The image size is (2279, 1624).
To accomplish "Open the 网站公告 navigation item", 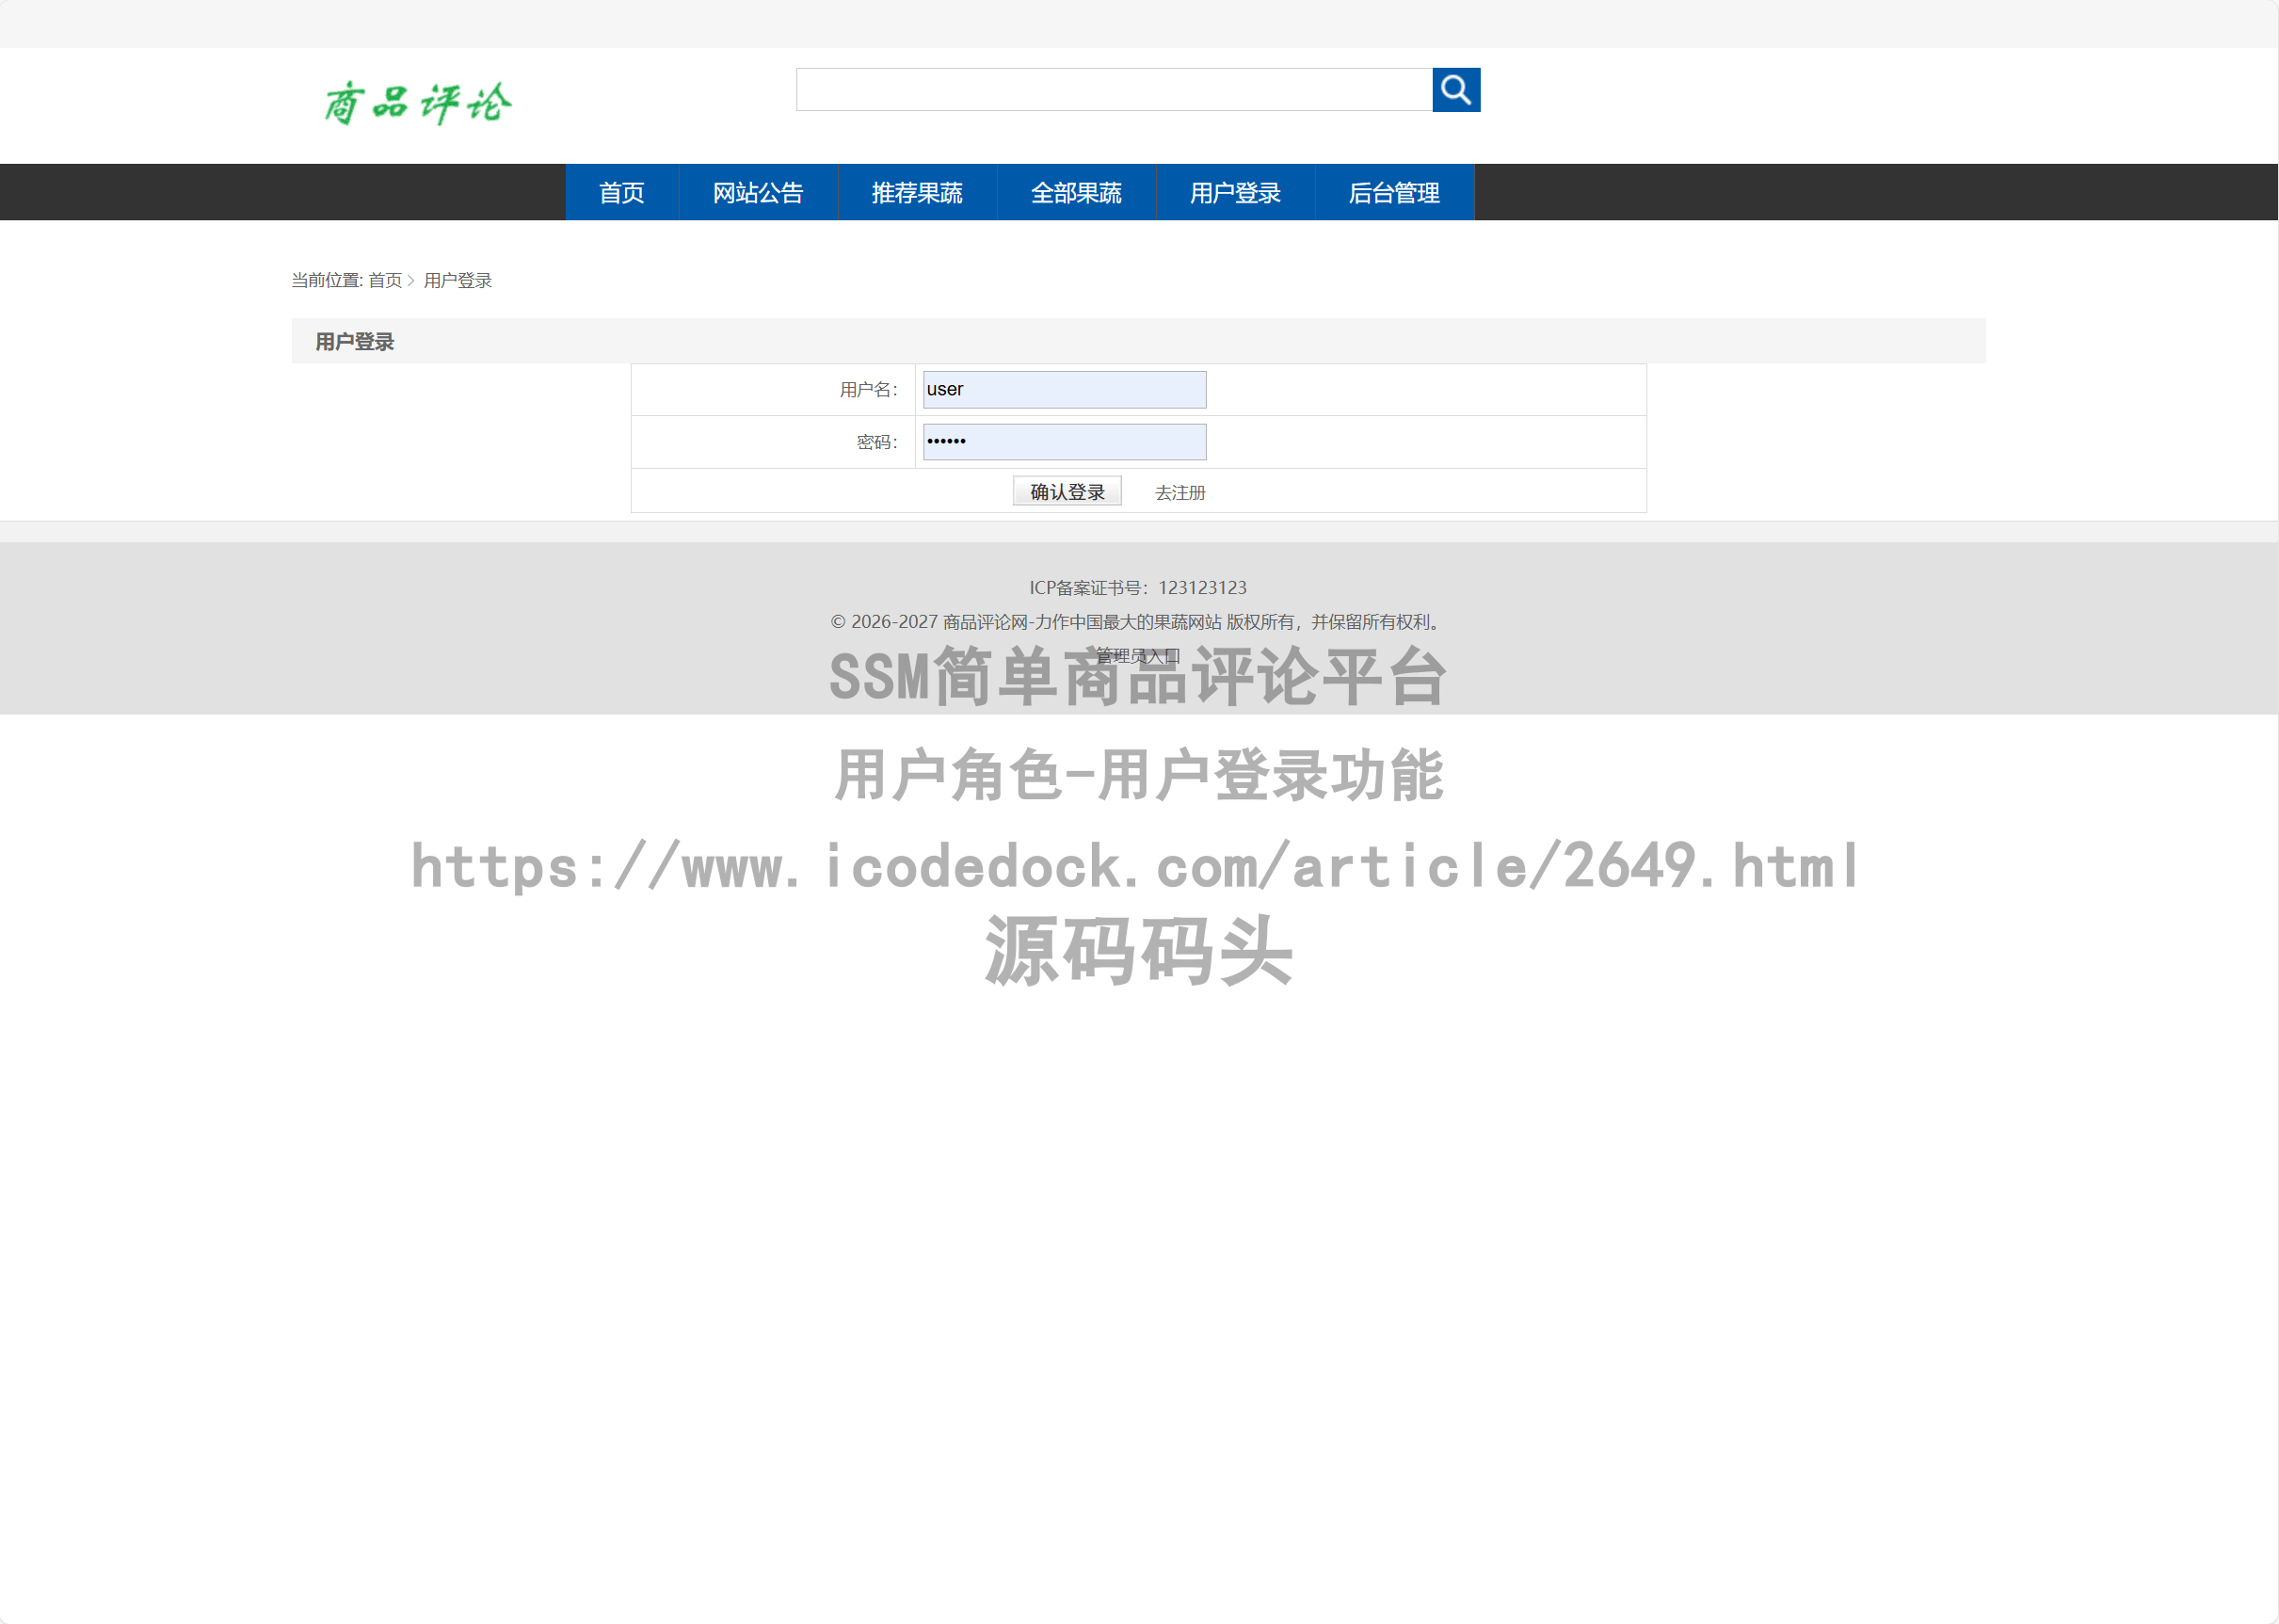I will coord(758,192).
